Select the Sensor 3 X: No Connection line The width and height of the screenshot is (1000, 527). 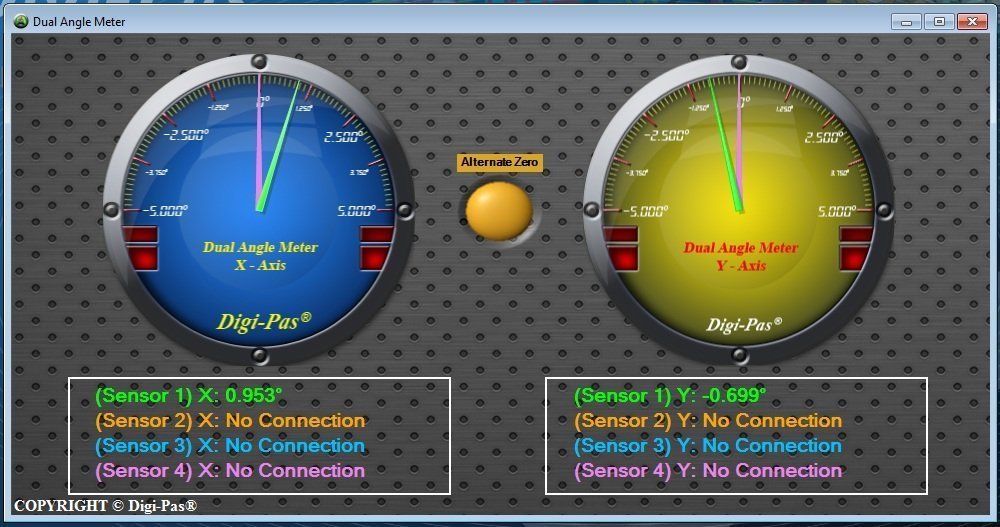pyautogui.click(x=230, y=445)
